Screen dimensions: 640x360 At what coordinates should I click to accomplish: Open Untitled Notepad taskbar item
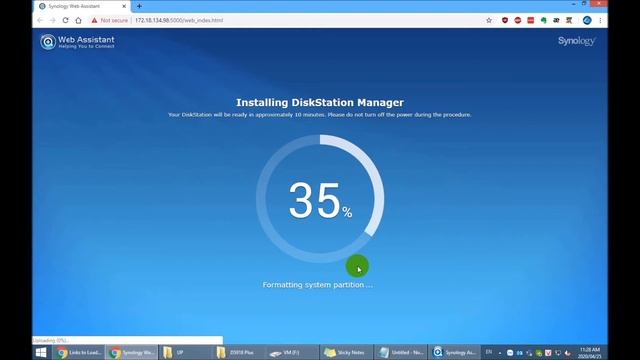pos(400,352)
